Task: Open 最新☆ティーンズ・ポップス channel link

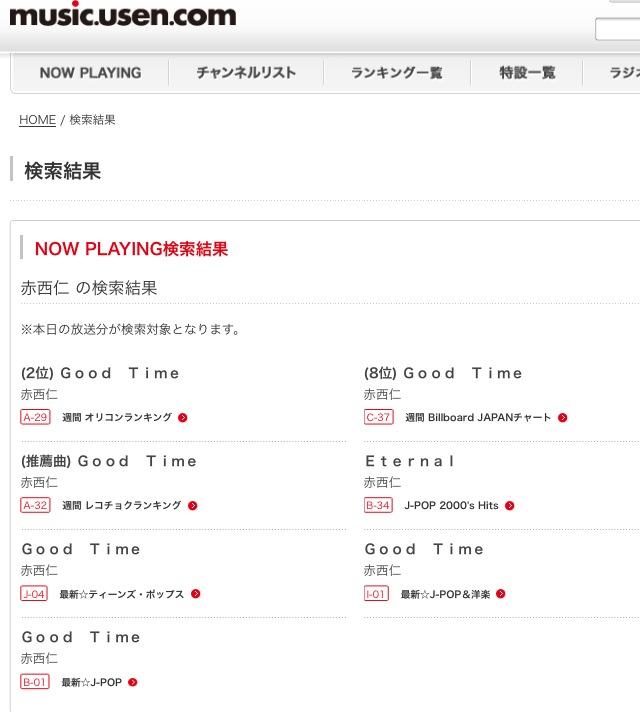Action: (122, 594)
